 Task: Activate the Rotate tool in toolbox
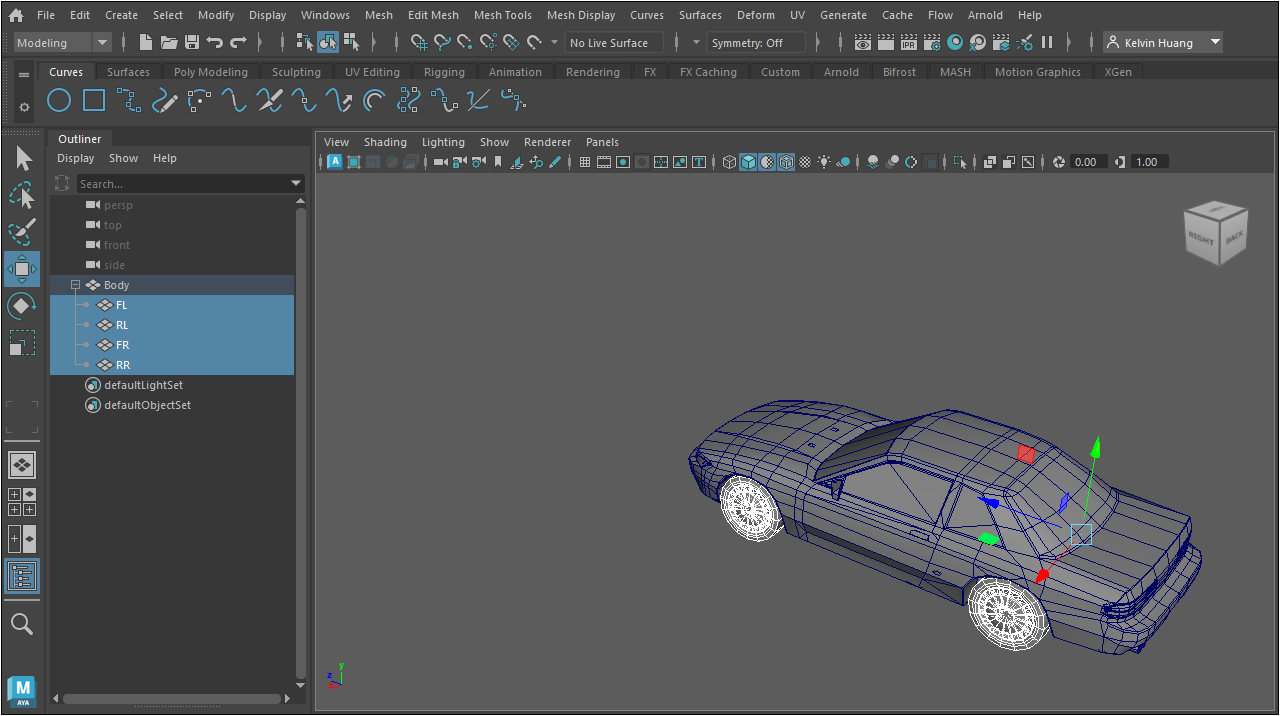point(22,306)
